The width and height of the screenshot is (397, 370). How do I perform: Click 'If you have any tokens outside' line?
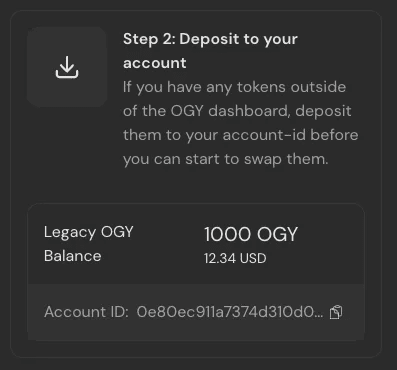pyautogui.click(x=235, y=88)
